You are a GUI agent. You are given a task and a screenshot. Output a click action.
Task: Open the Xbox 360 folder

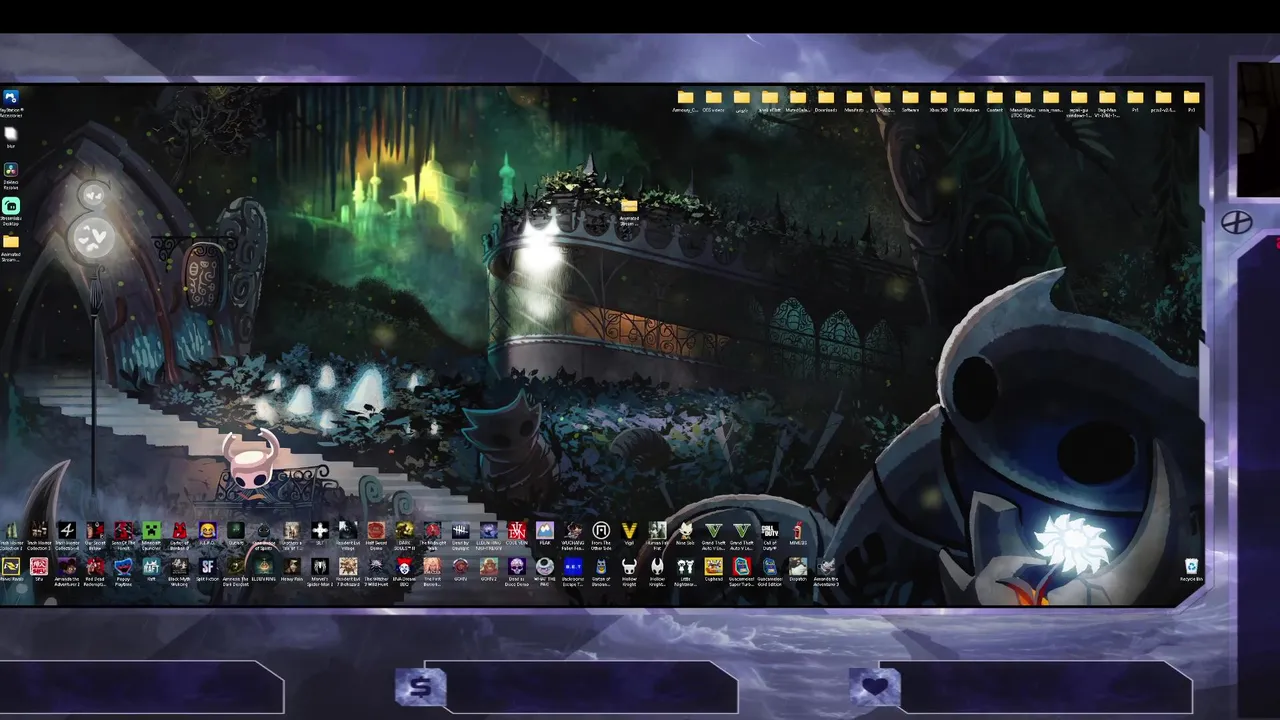(x=938, y=100)
